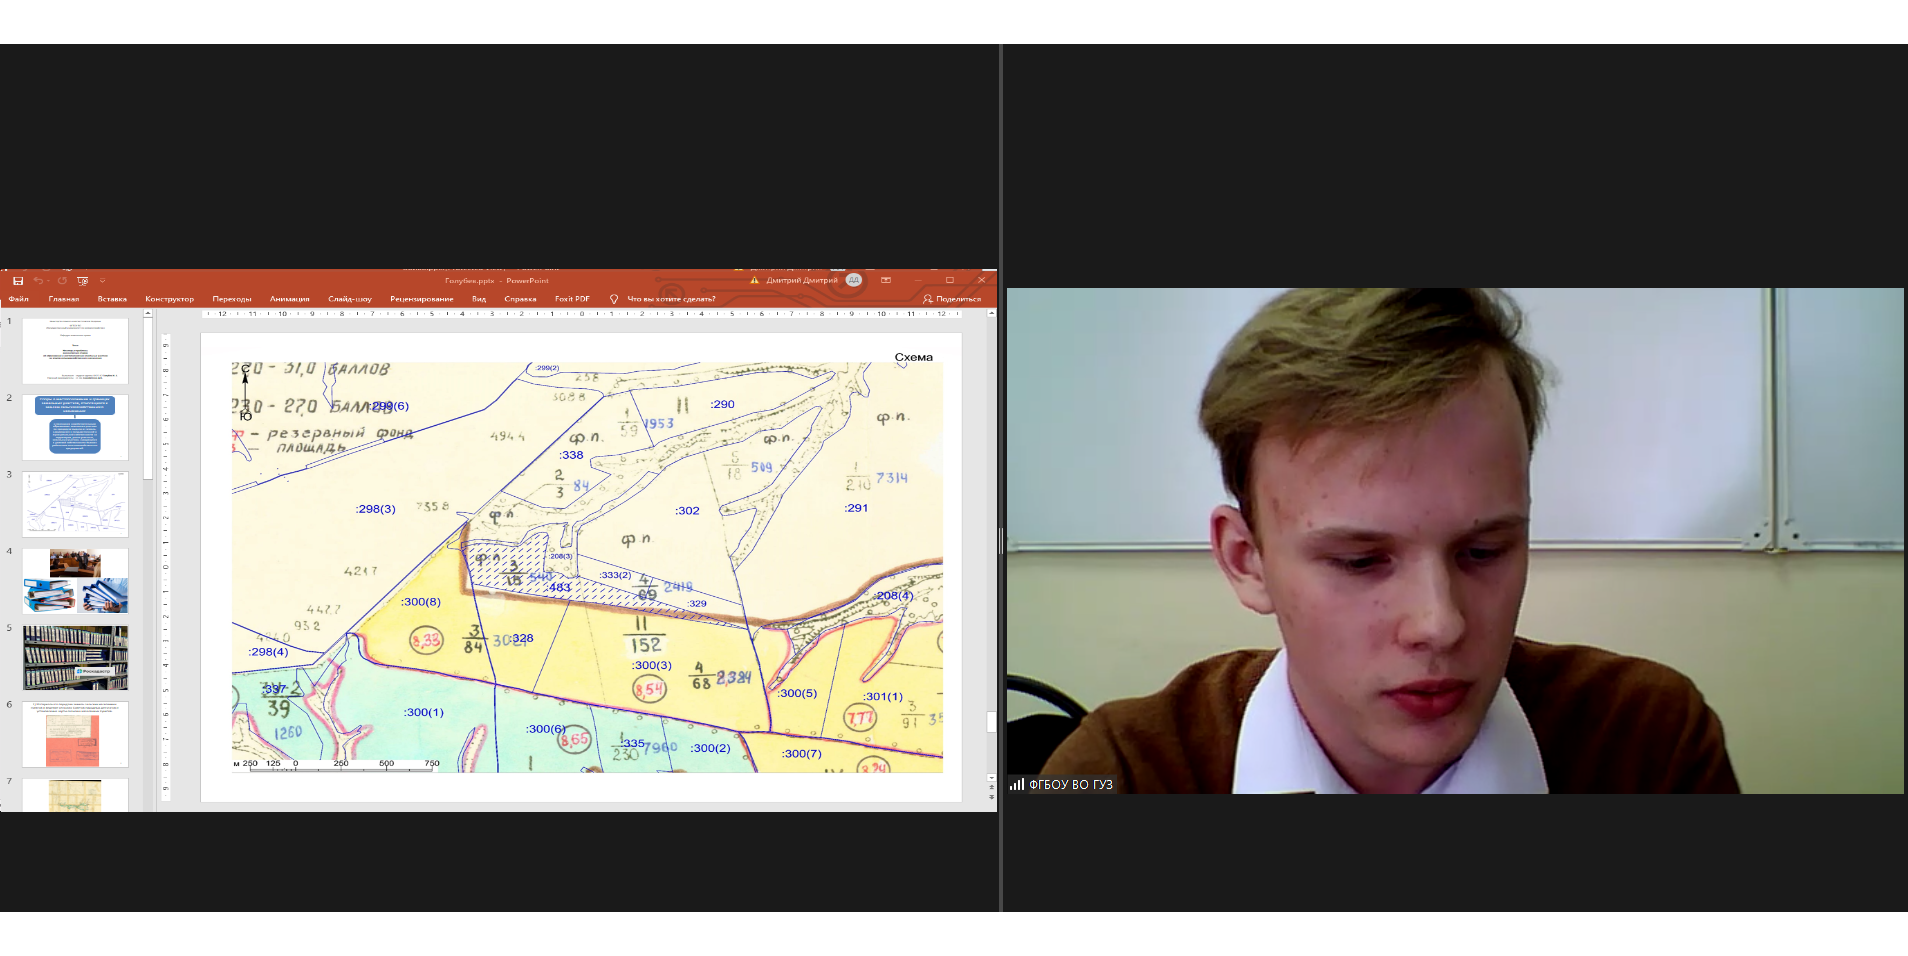Select slide 2 thumbnail with blue box
The image size is (1908, 956).
[75, 427]
